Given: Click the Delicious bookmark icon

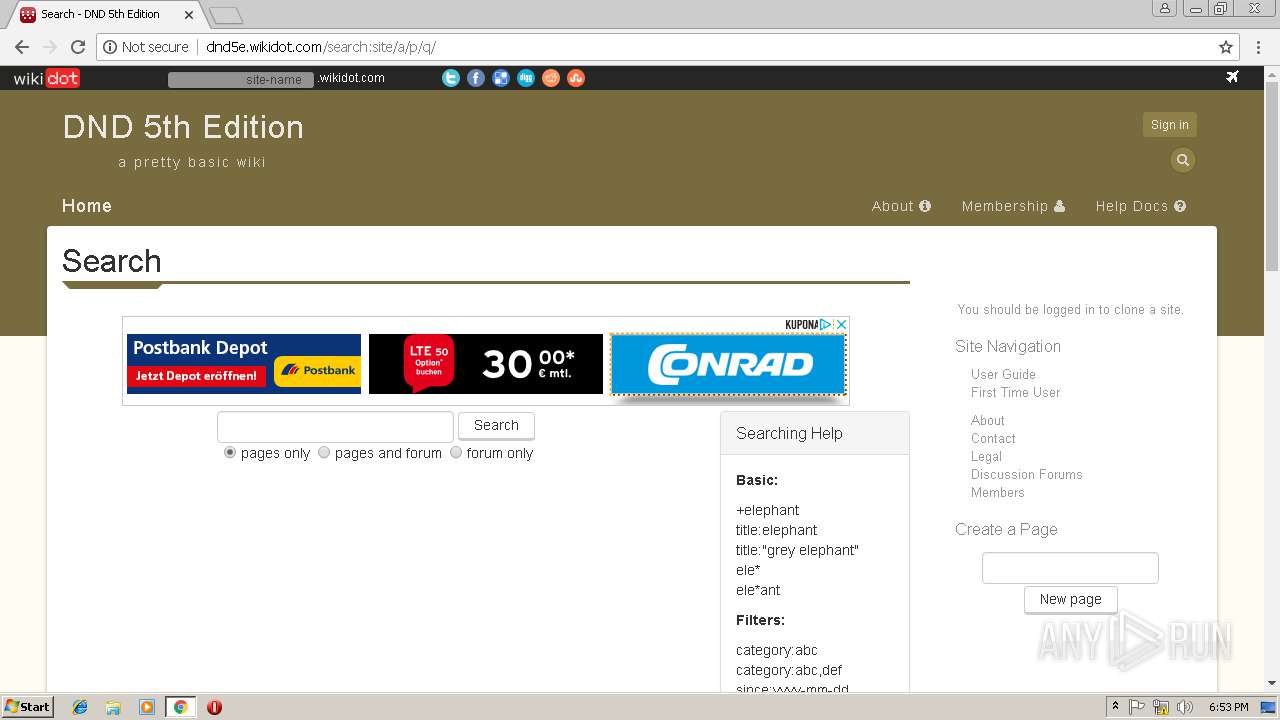Looking at the screenshot, I should (x=501, y=78).
